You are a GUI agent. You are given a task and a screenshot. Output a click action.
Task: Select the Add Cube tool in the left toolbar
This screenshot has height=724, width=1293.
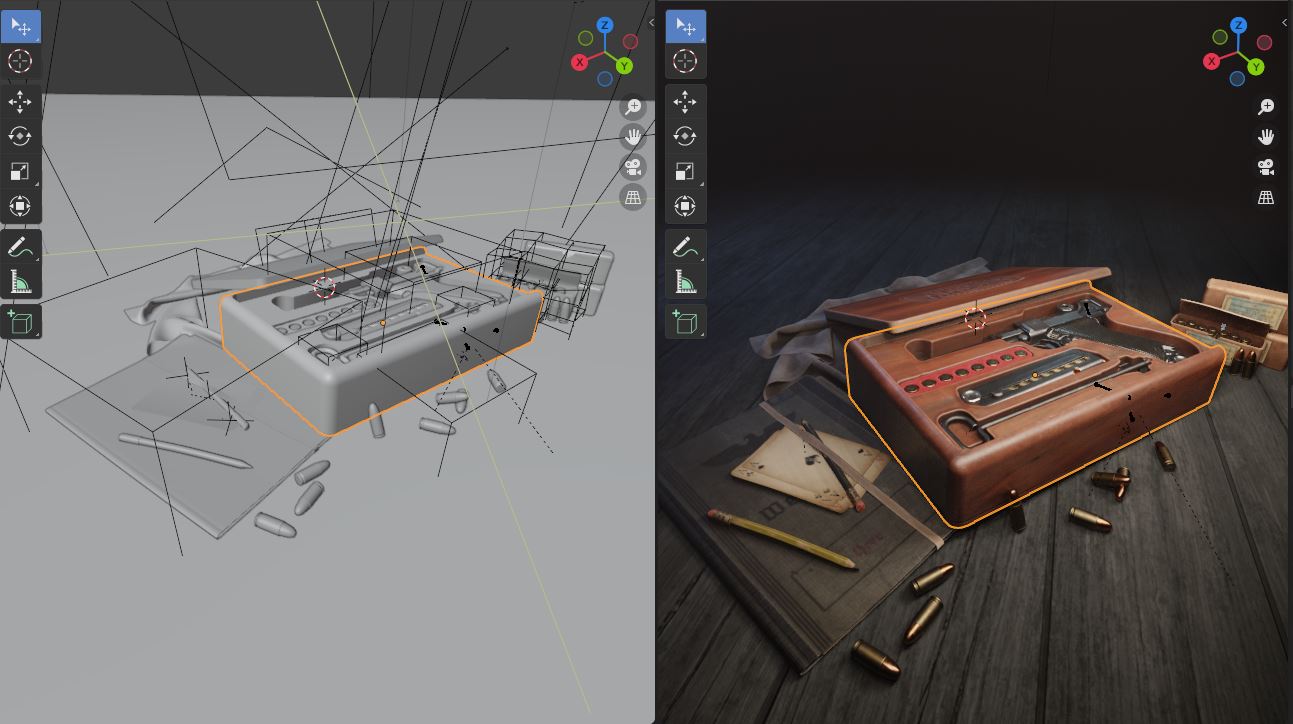point(20,321)
